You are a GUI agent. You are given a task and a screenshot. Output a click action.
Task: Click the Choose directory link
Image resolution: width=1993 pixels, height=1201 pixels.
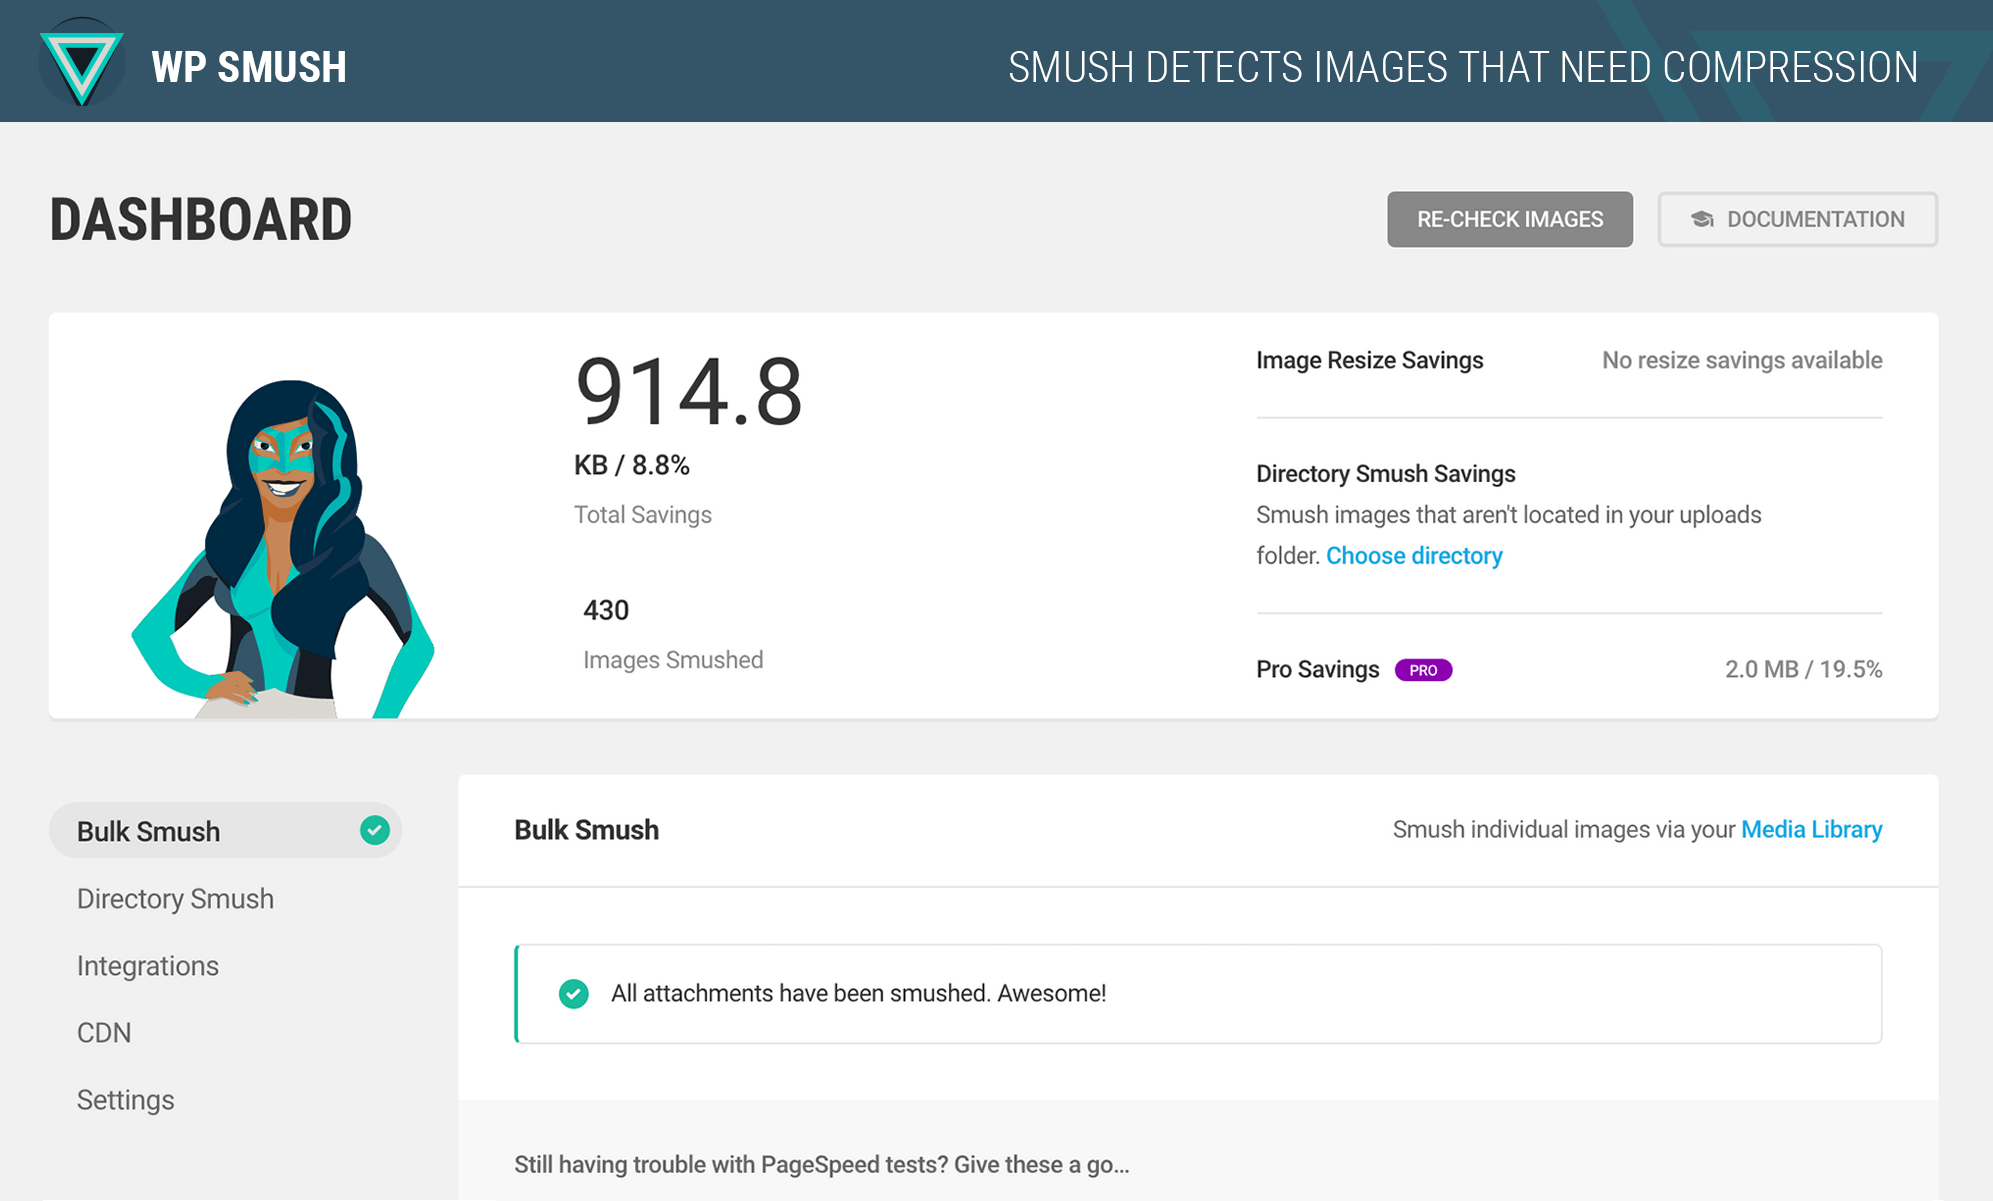(x=1414, y=555)
